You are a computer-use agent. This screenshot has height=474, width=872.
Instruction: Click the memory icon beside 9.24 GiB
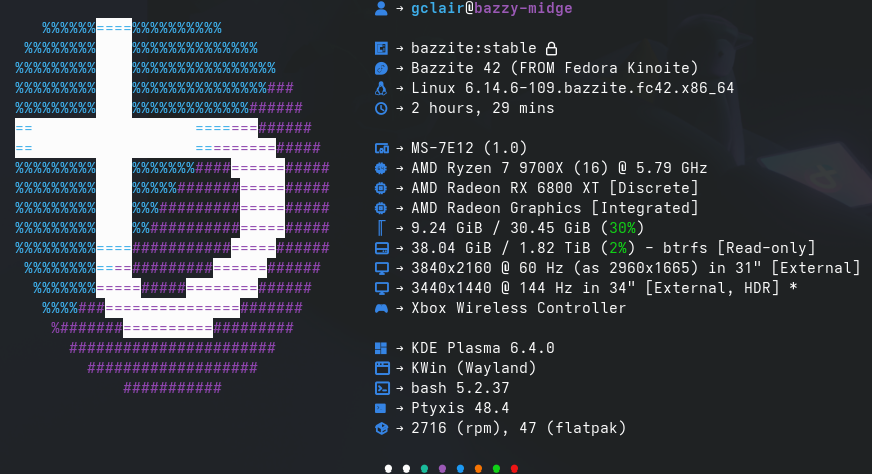381,228
